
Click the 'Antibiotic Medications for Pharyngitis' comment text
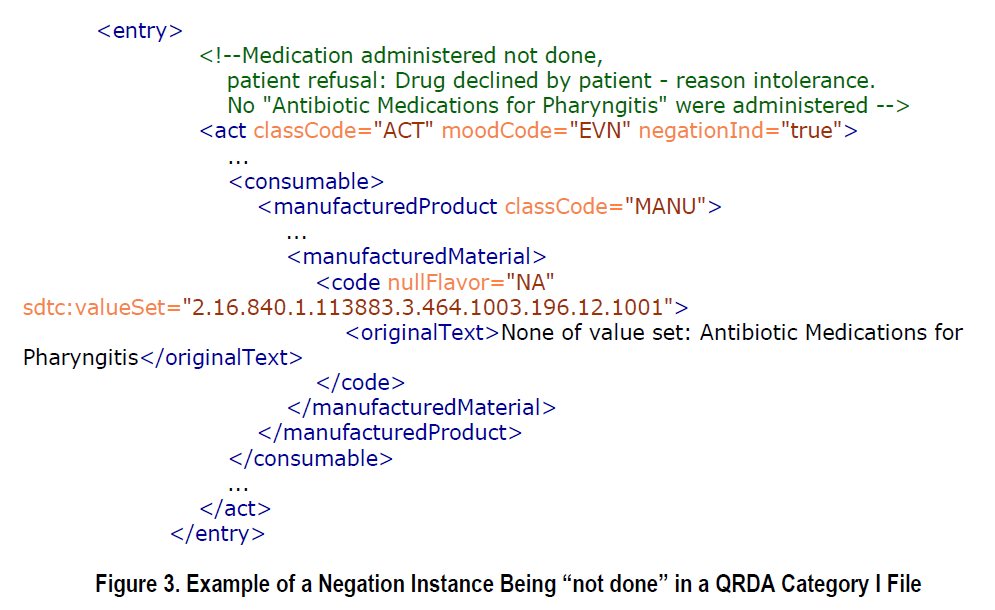tap(465, 105)
